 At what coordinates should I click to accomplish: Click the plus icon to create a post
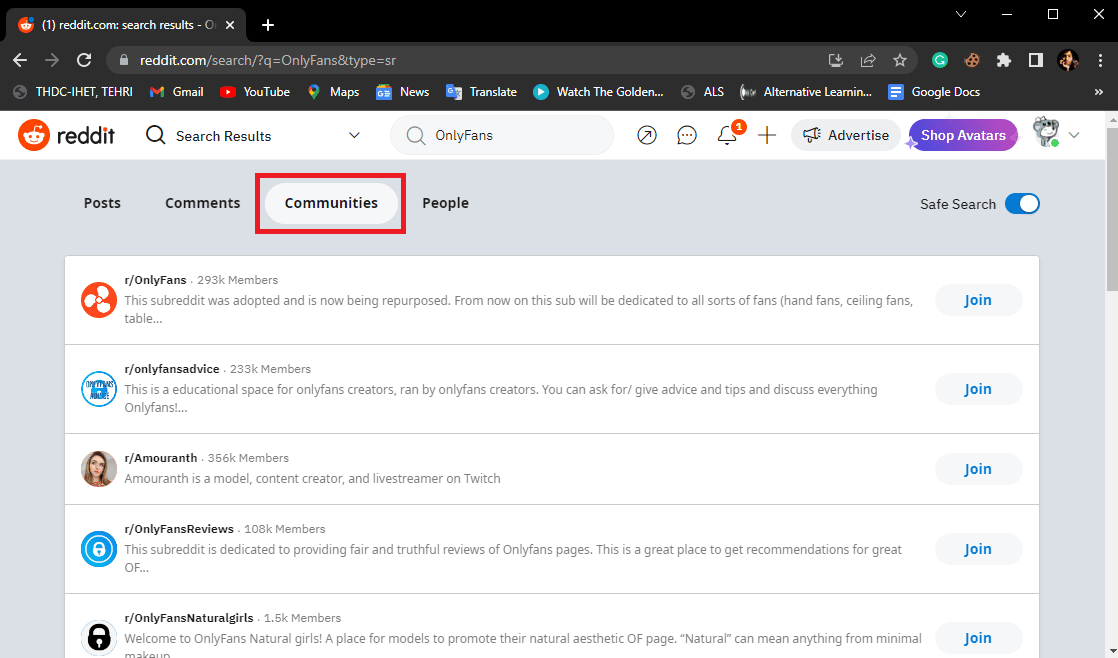coord(766,134)
